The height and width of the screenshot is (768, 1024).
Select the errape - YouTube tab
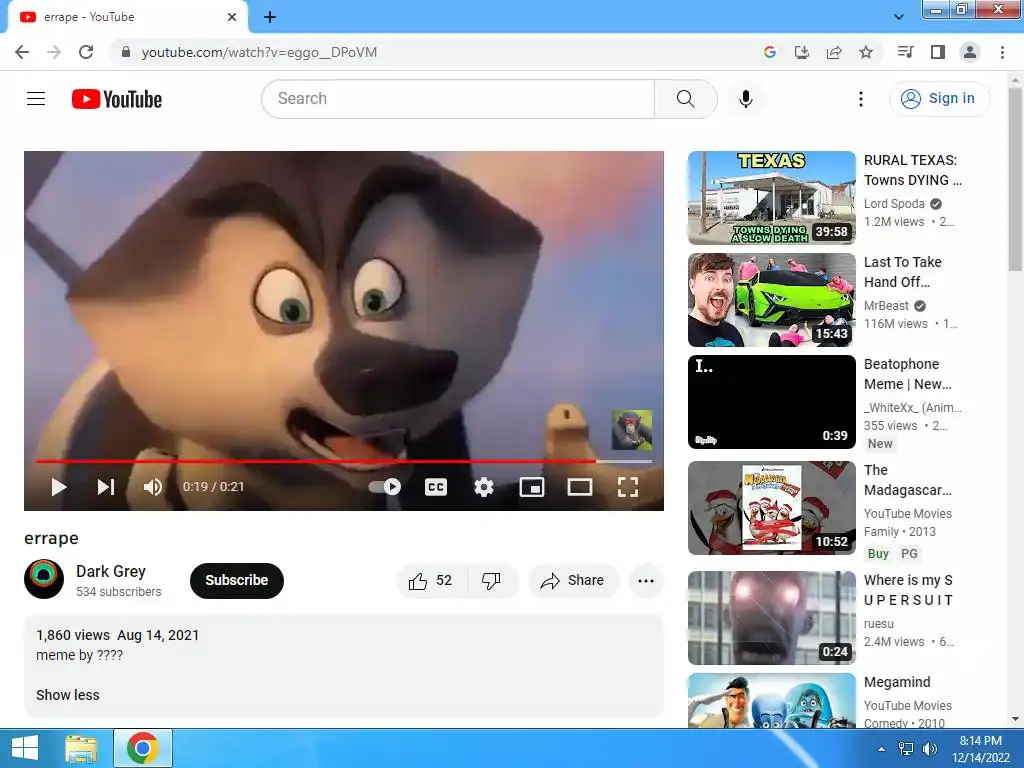coord(127,17)
